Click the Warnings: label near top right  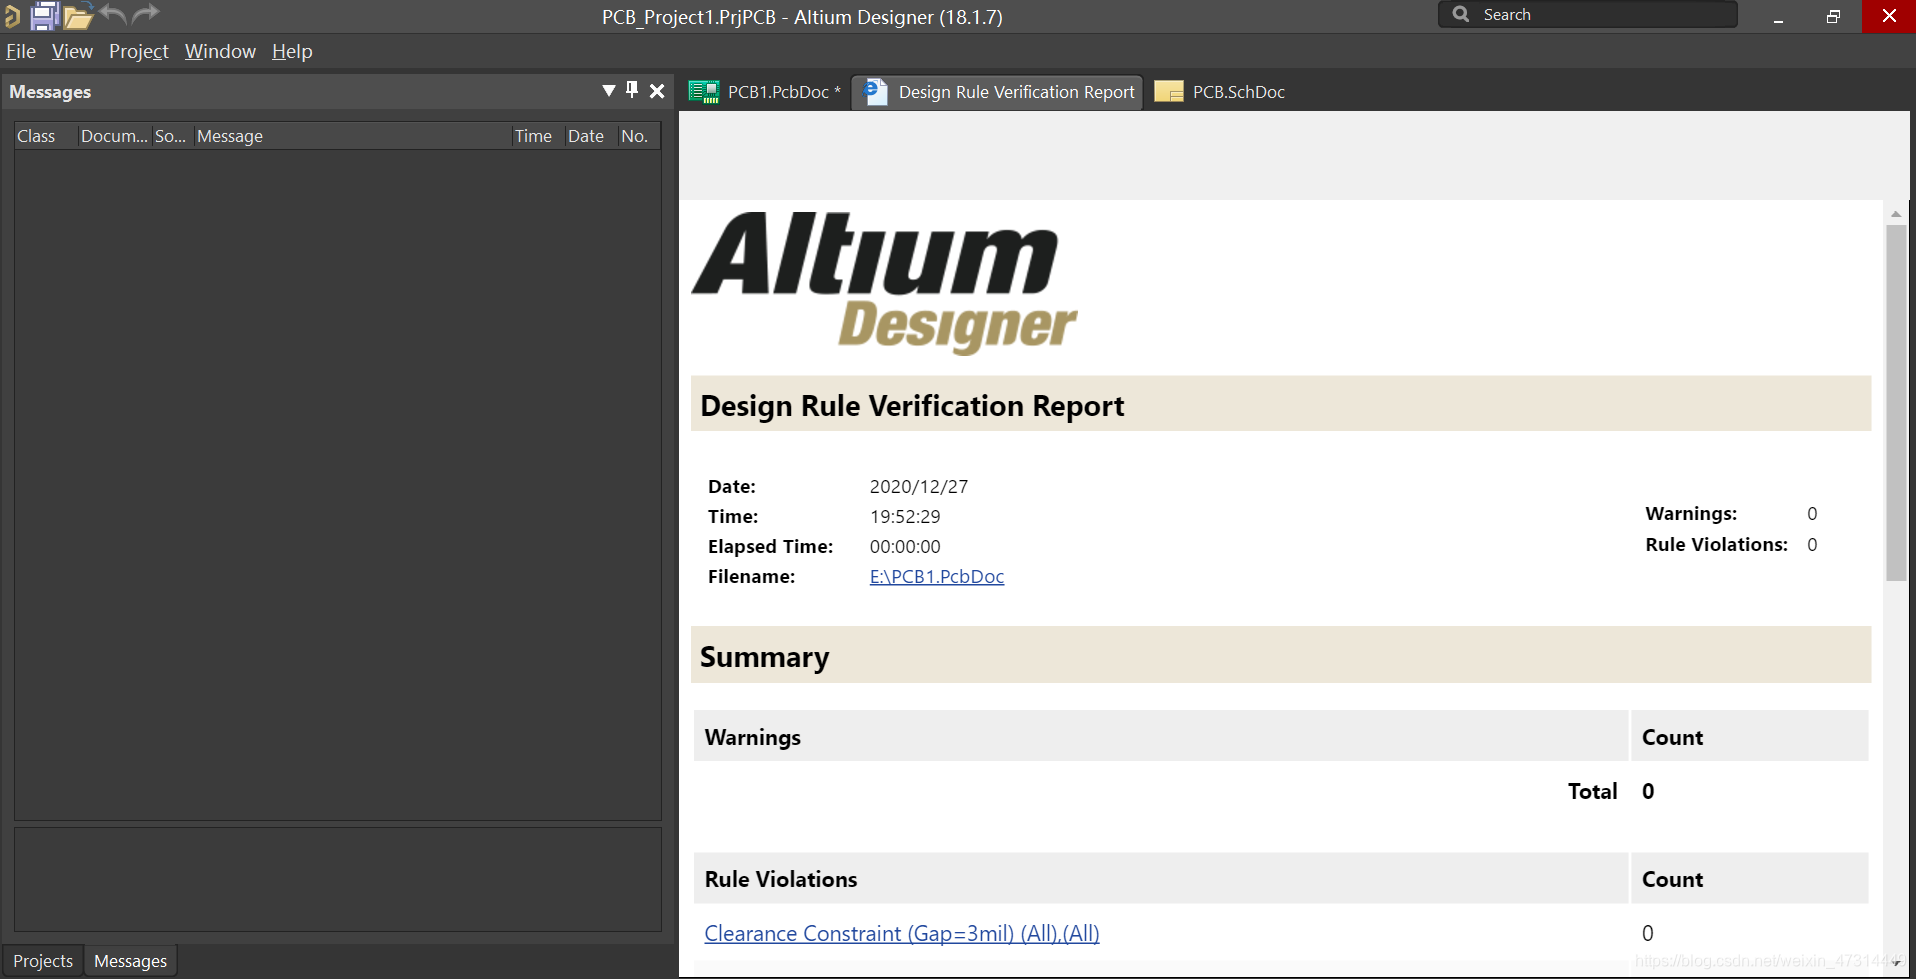point(1691,514)
